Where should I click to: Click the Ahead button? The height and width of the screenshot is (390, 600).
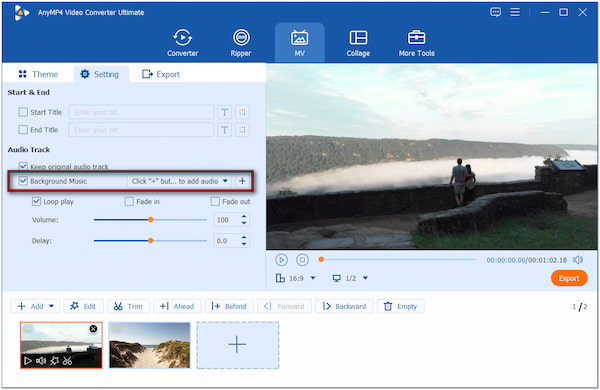177,306
